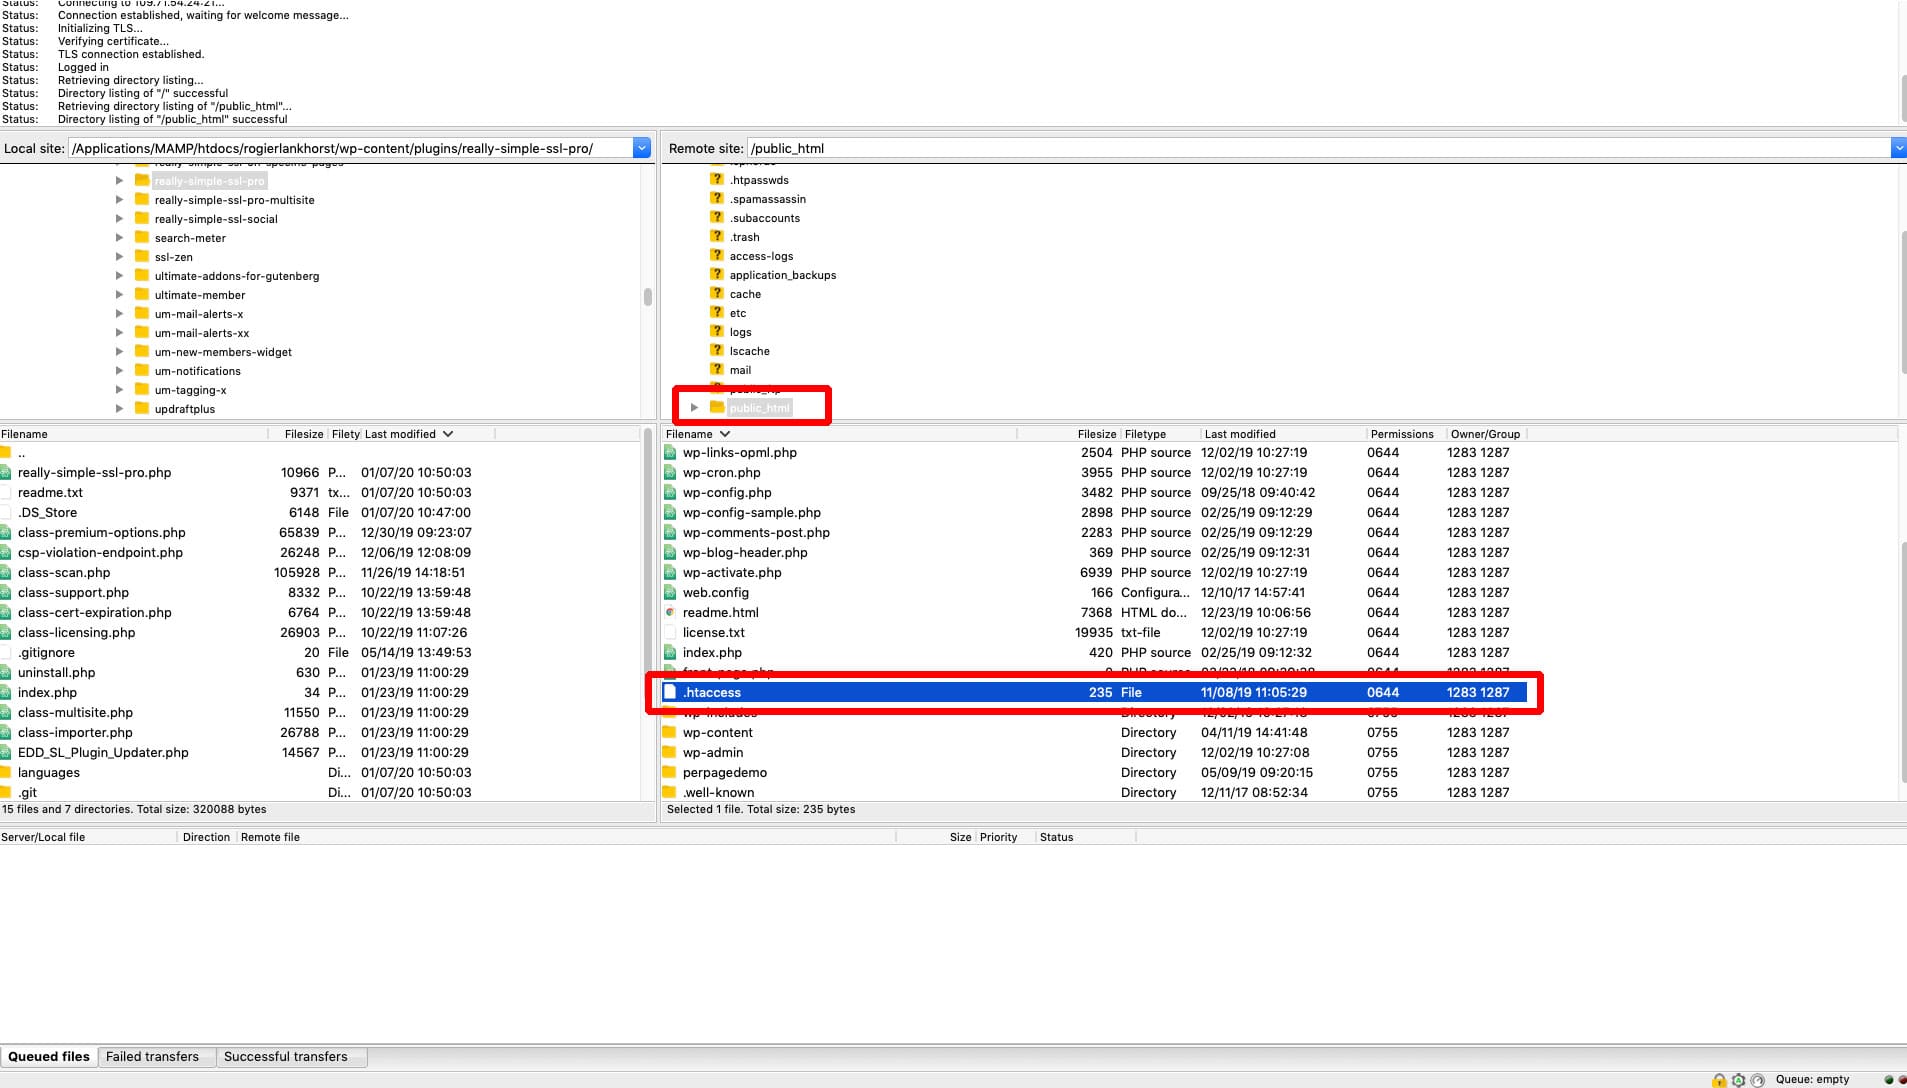Sort remote files by Last modified column
The height and width of the screenshot is (1088, 1907).
(1240, 433)
